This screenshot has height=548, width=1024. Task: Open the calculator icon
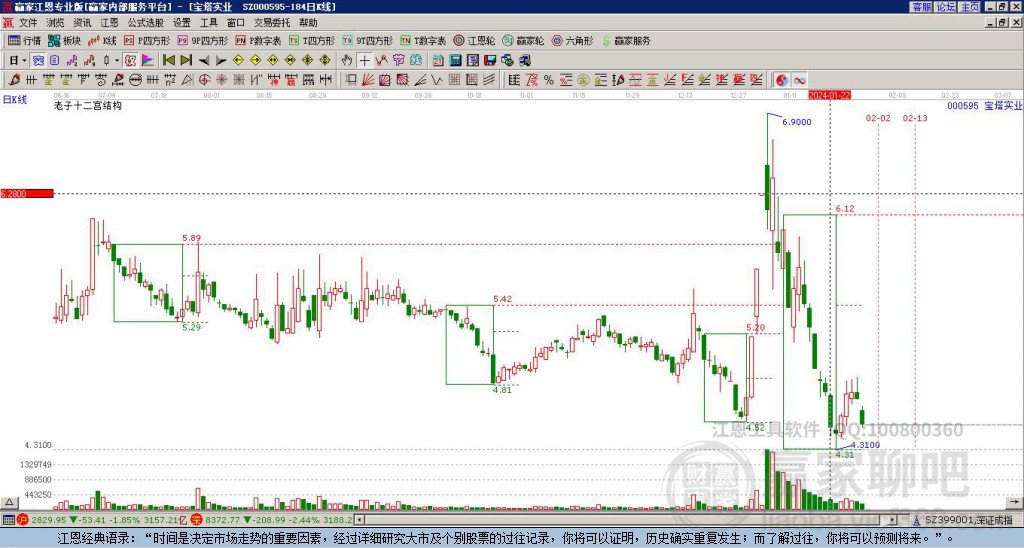(456, 61)
